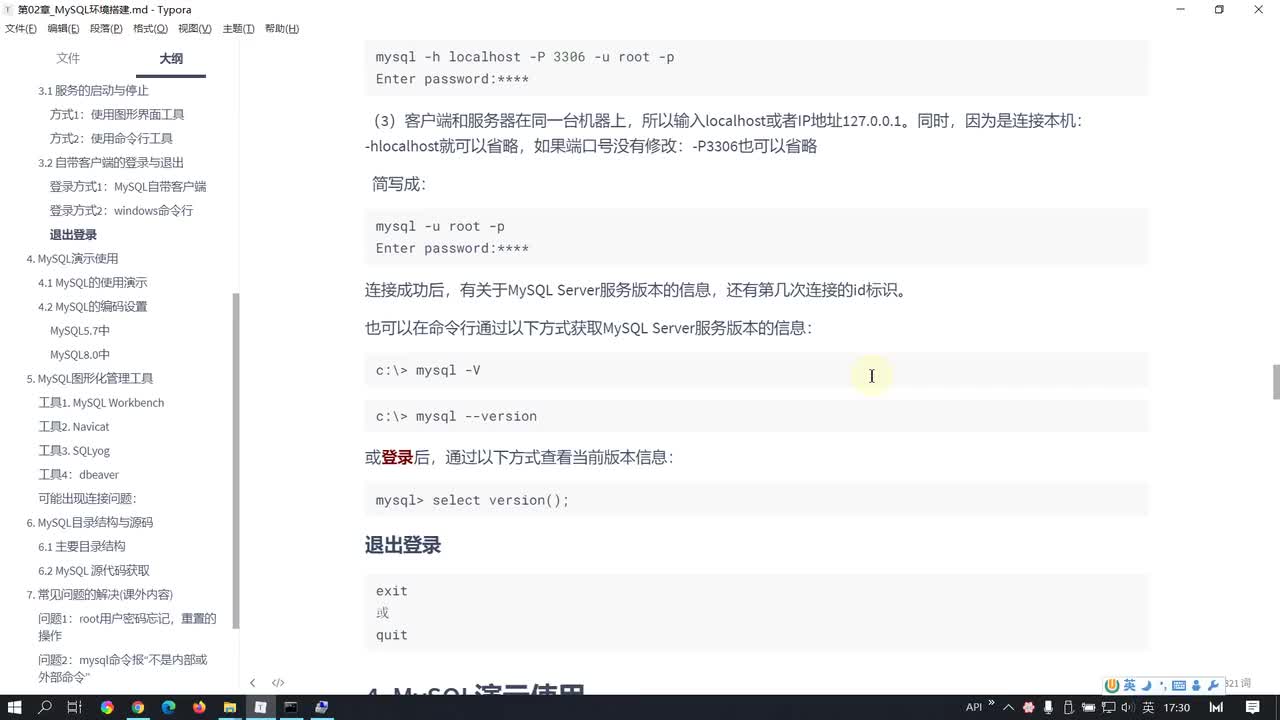Screen dimensions: 1280x720
Task: Click the IME logo on floating toolbar
Action: pos(1112,685)
